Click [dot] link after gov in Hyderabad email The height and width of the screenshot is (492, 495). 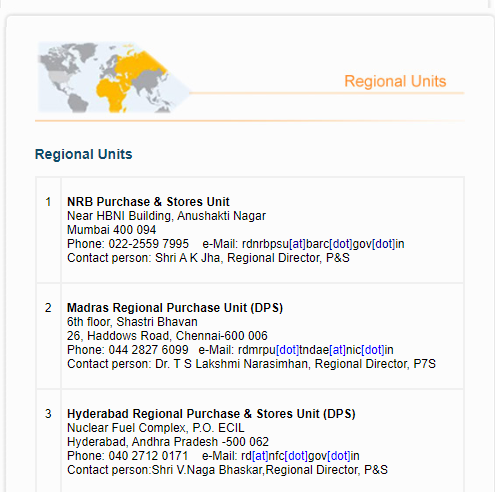pyautogui.click(x=339, y=456)
